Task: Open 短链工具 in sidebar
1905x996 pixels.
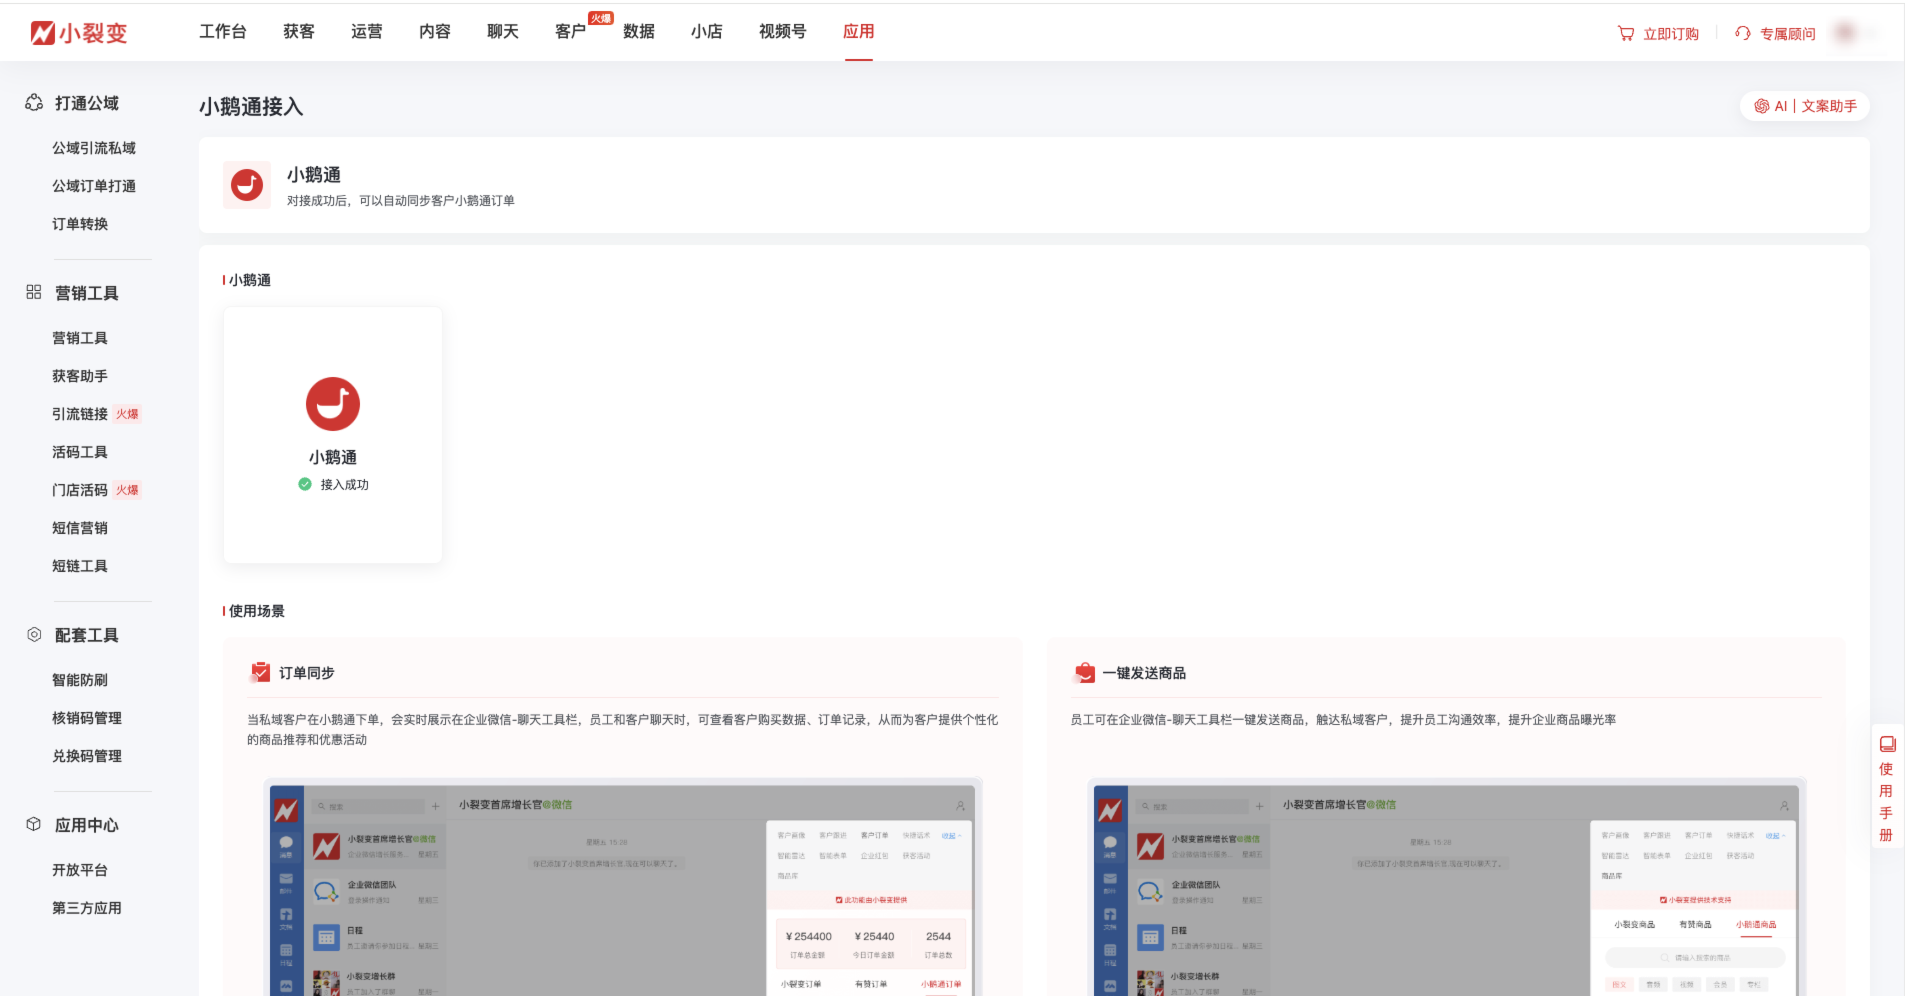Action: pyautogui.click(x=80, y=566)
